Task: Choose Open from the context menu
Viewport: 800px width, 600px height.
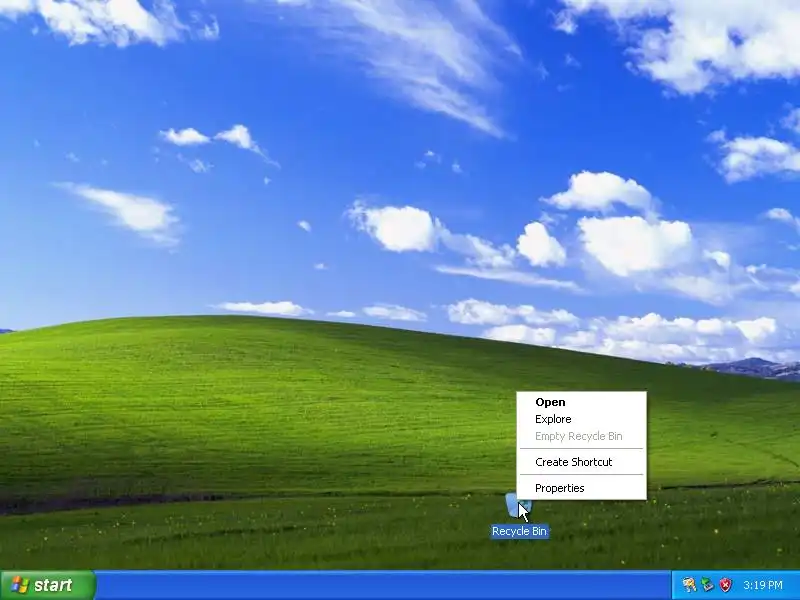Action: (x=581, y=402)
